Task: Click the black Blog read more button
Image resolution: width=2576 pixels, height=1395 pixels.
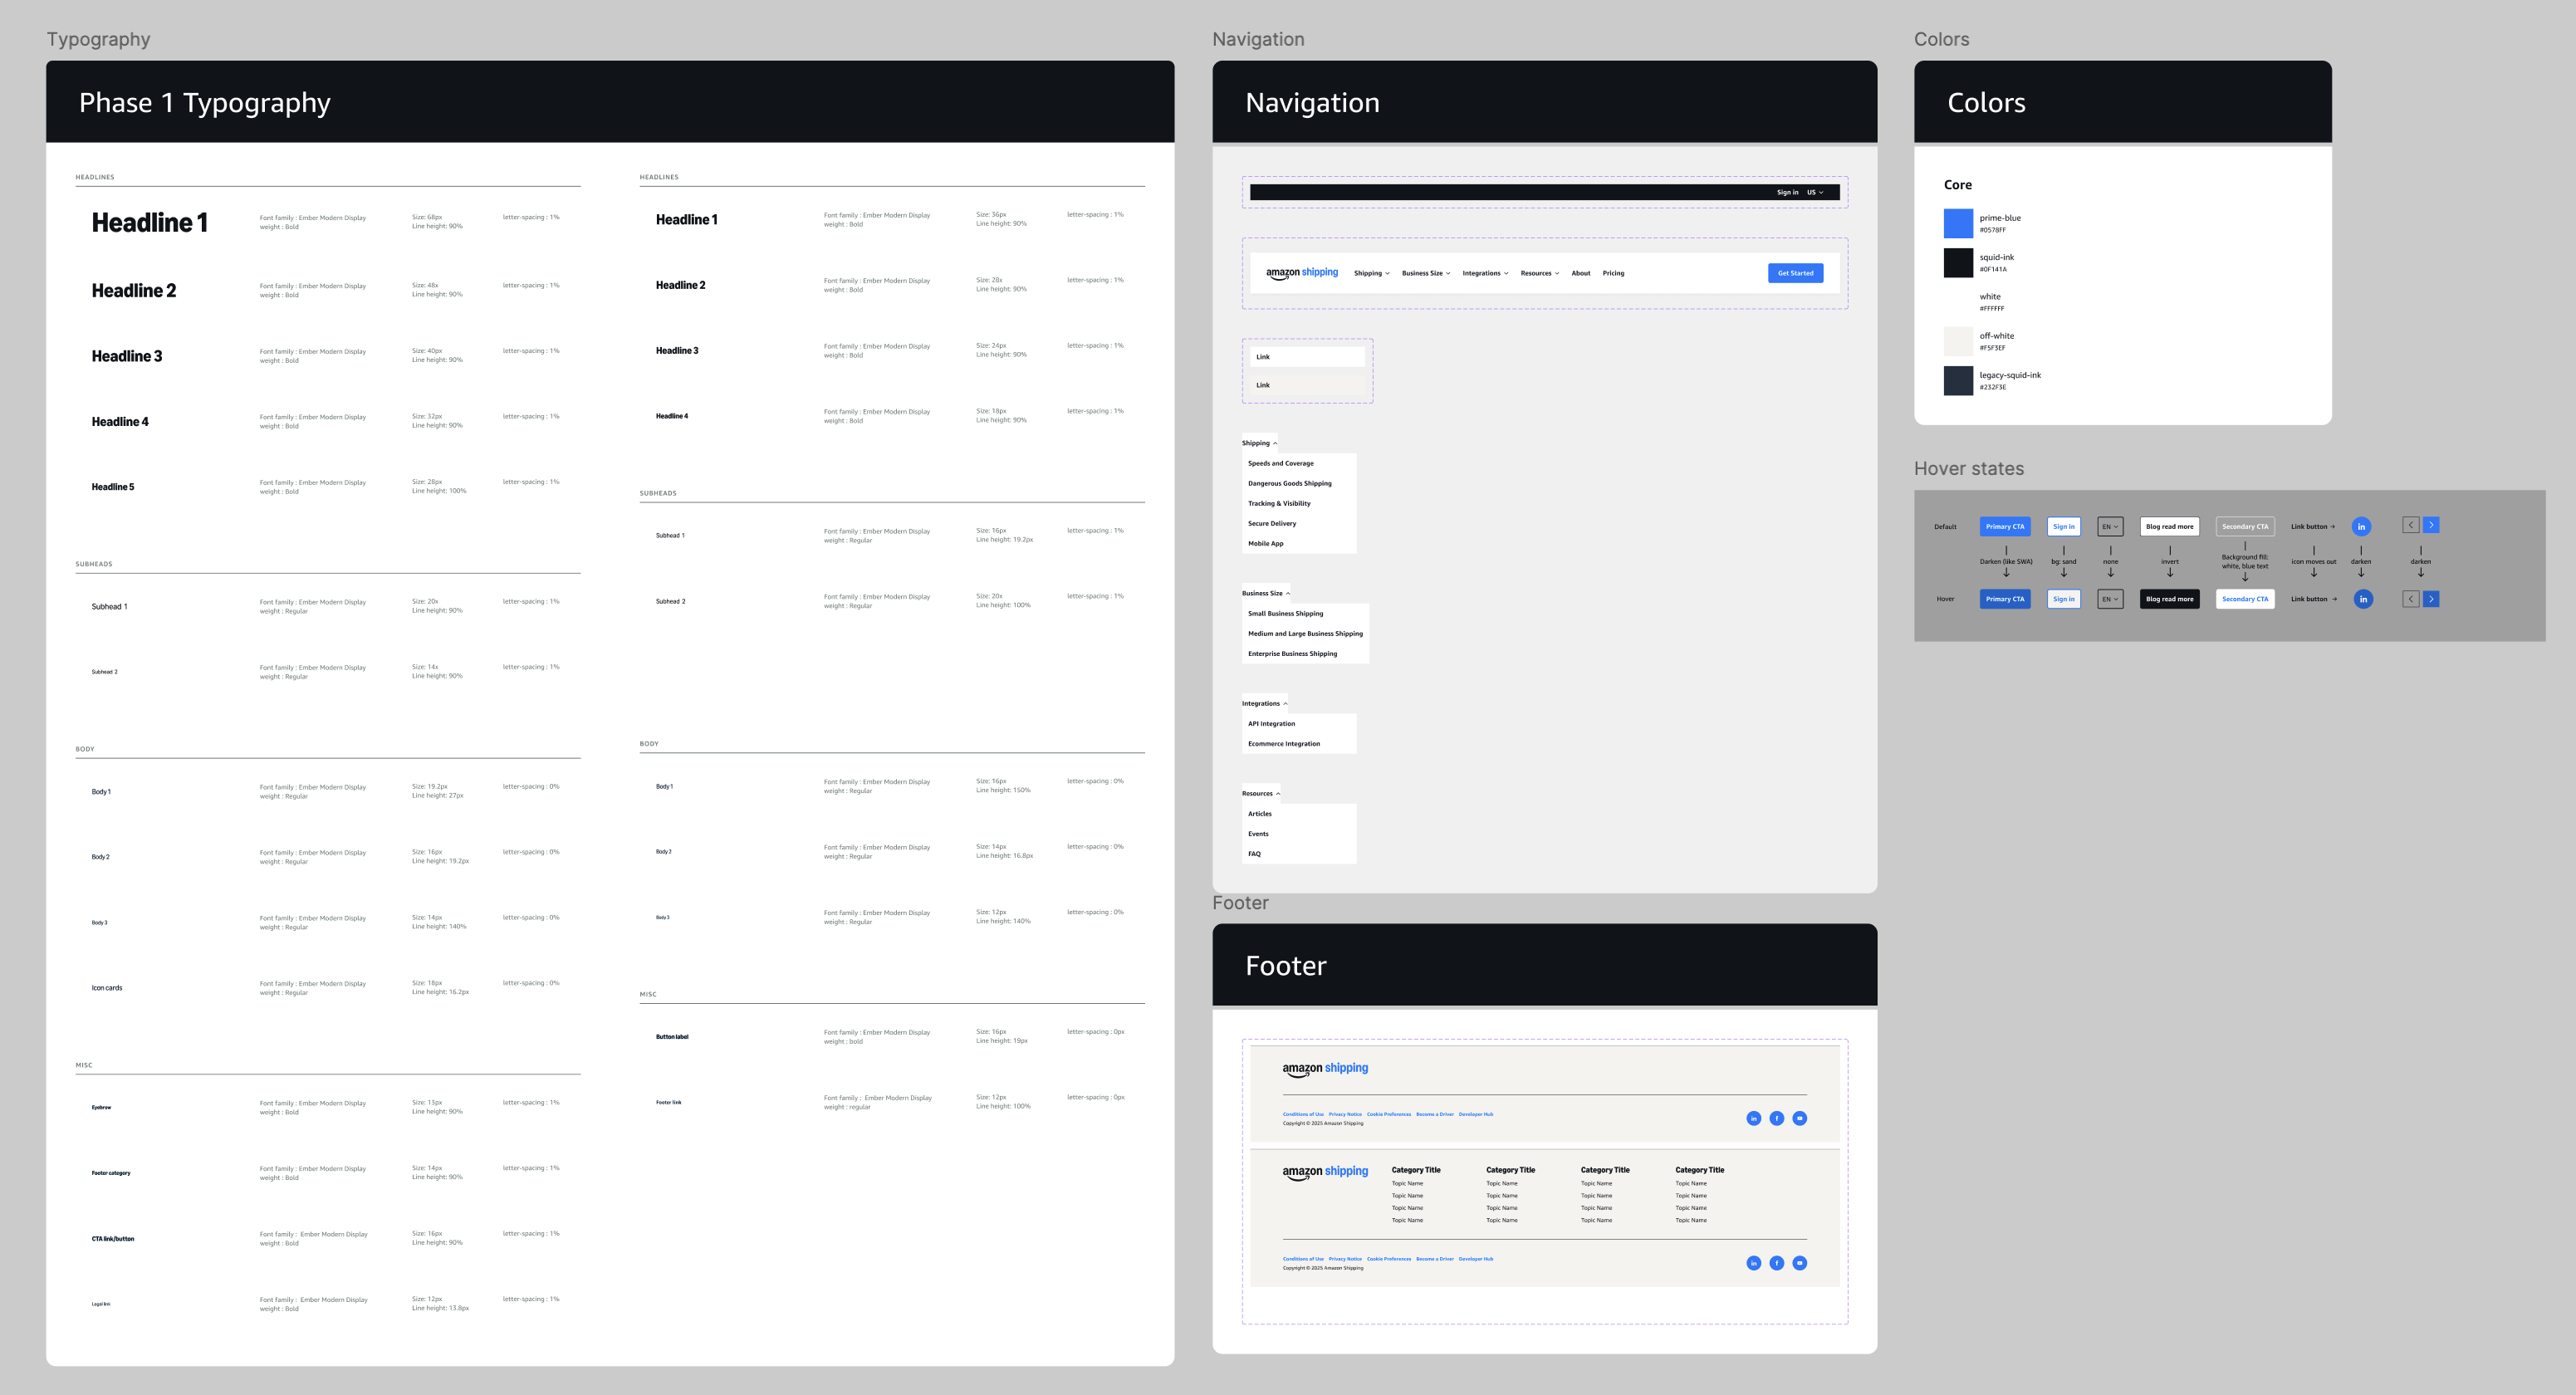Action: (x=2169, y=599)
